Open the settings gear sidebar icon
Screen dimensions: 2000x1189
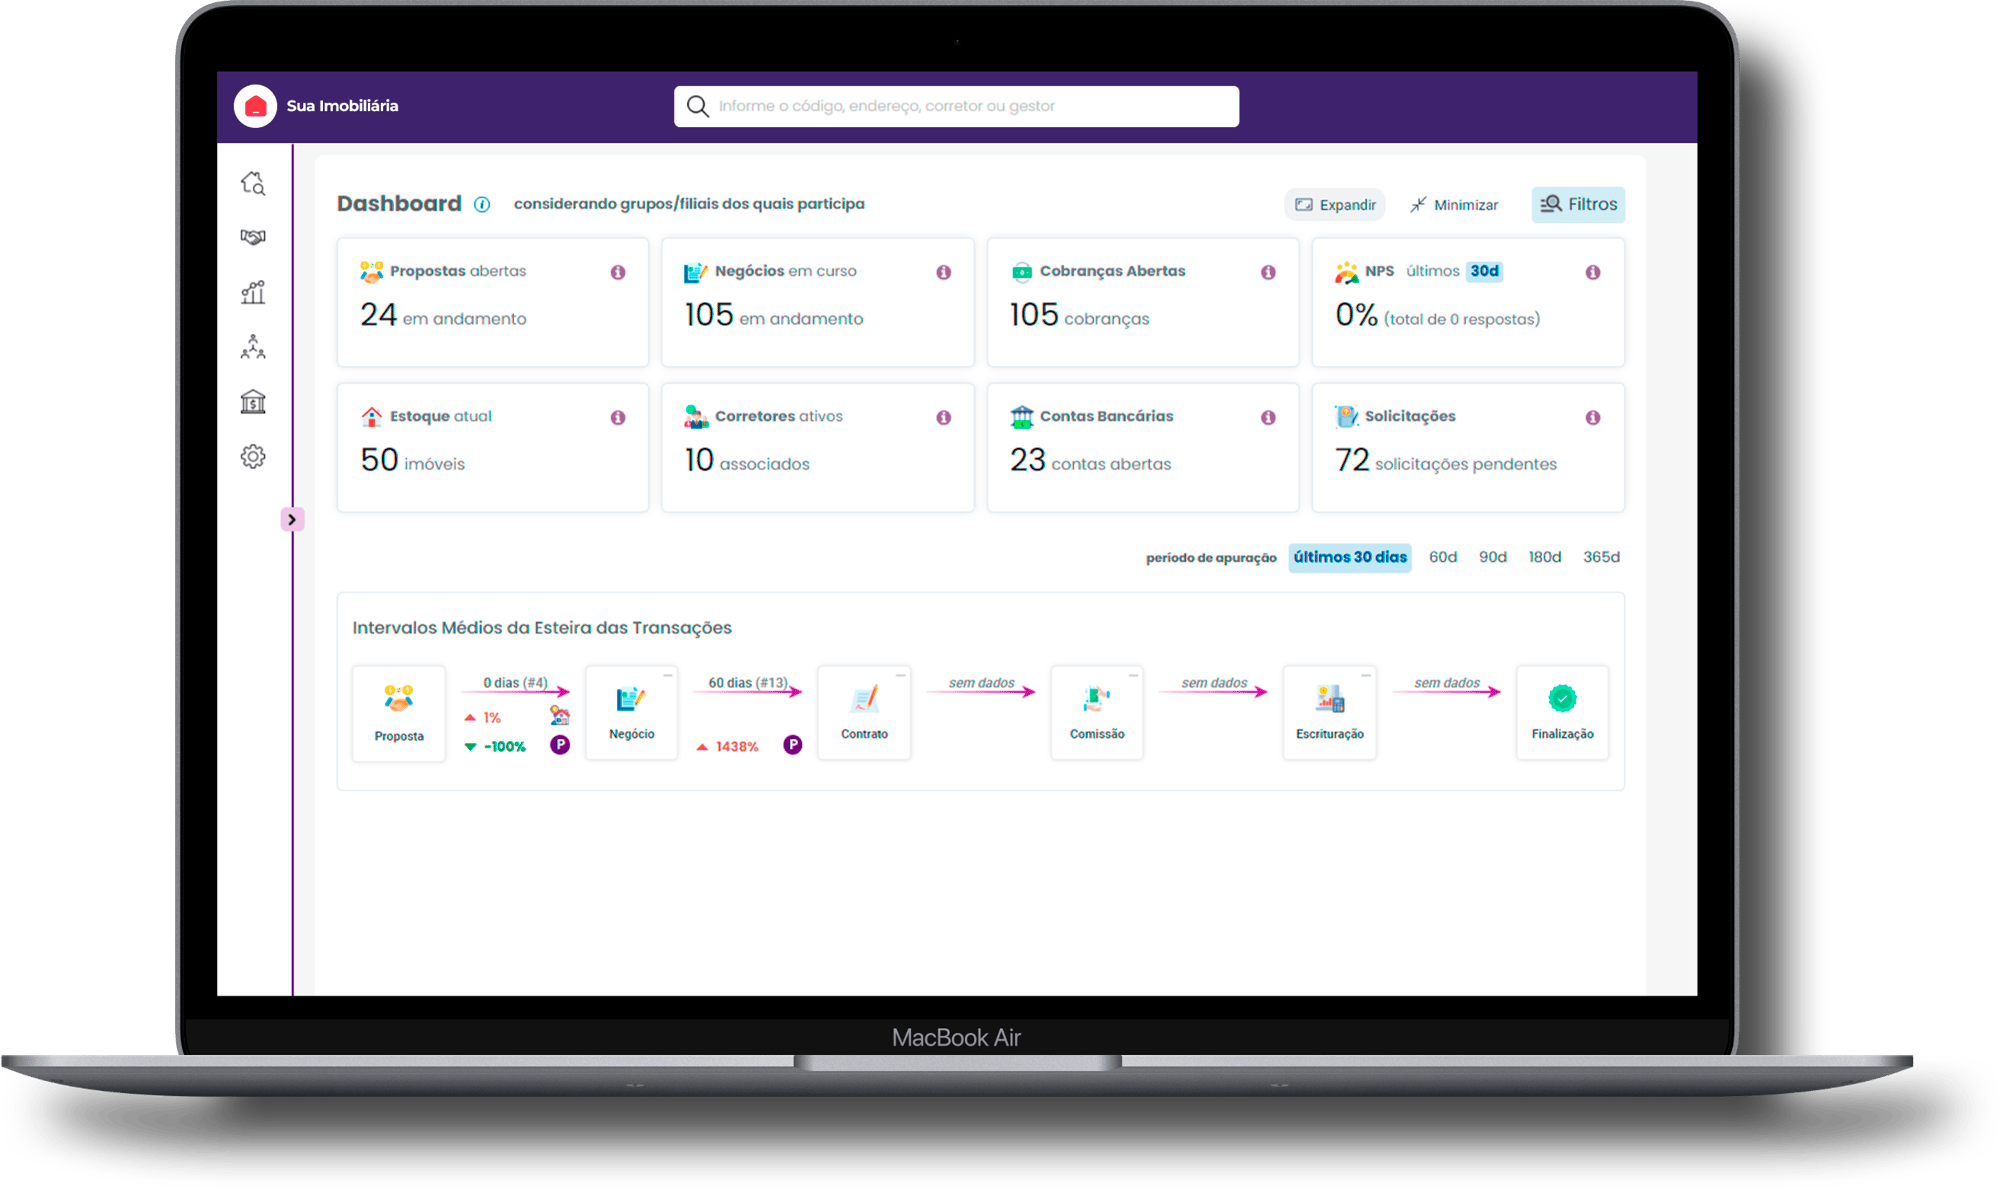[253, 456]
